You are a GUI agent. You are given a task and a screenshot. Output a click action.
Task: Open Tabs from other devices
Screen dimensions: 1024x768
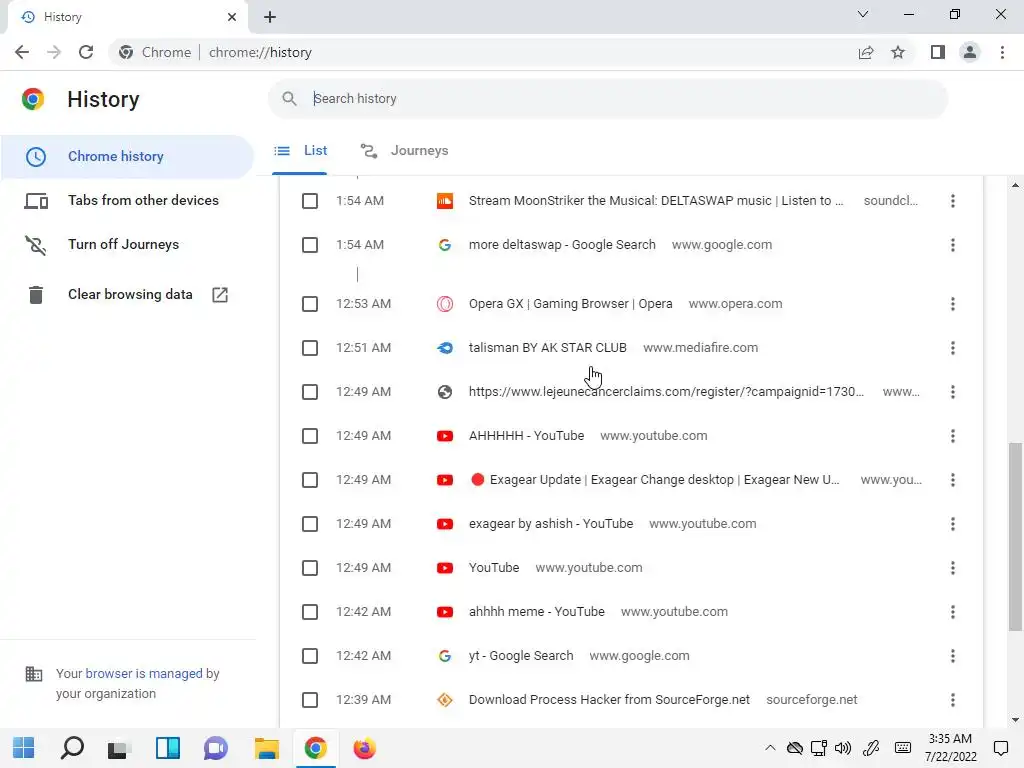click(x=127, y=200)
